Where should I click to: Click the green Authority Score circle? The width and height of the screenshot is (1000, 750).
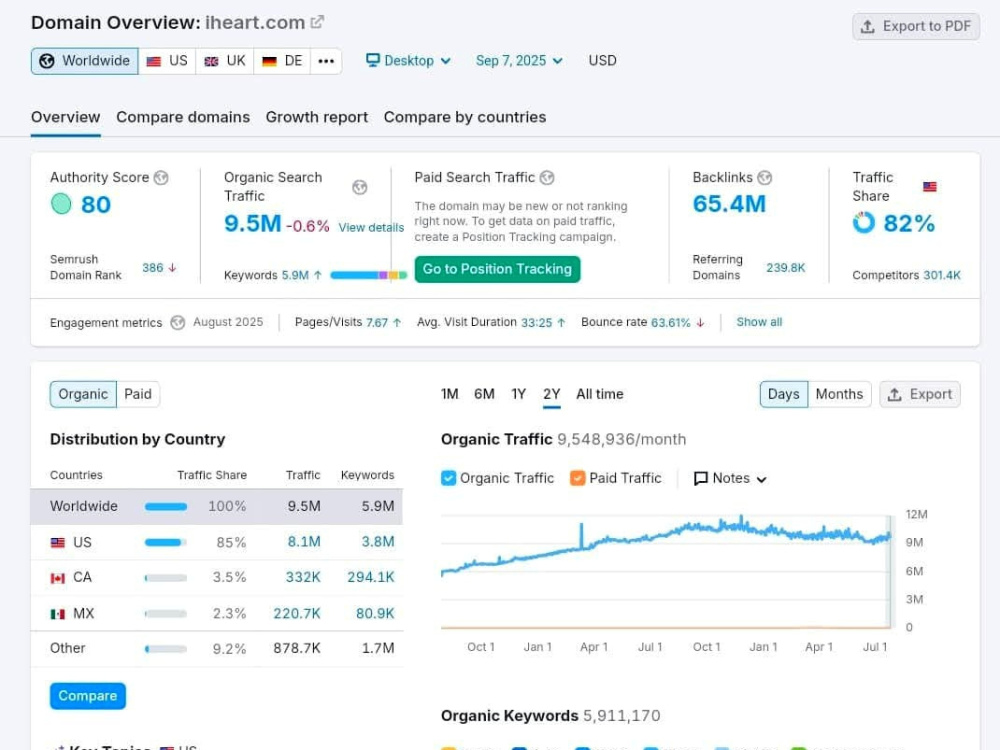click(61, 204)
